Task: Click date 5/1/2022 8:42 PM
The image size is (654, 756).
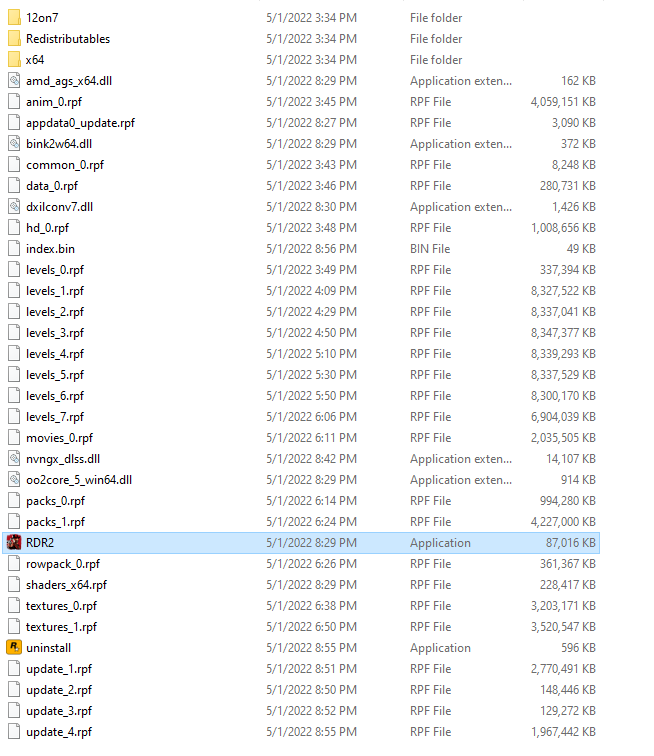Action: click(312, 459)
